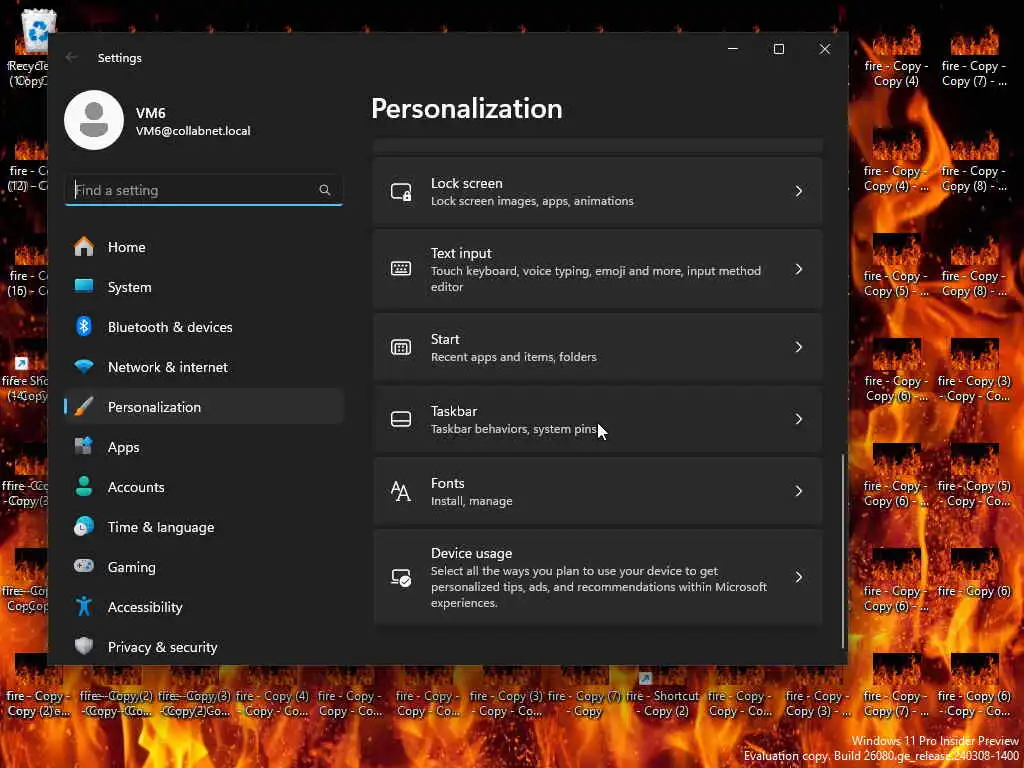The image size is (1024, 768).
Task: Click the Privacy & security shield icon
Action: click(x=84, y=646)
